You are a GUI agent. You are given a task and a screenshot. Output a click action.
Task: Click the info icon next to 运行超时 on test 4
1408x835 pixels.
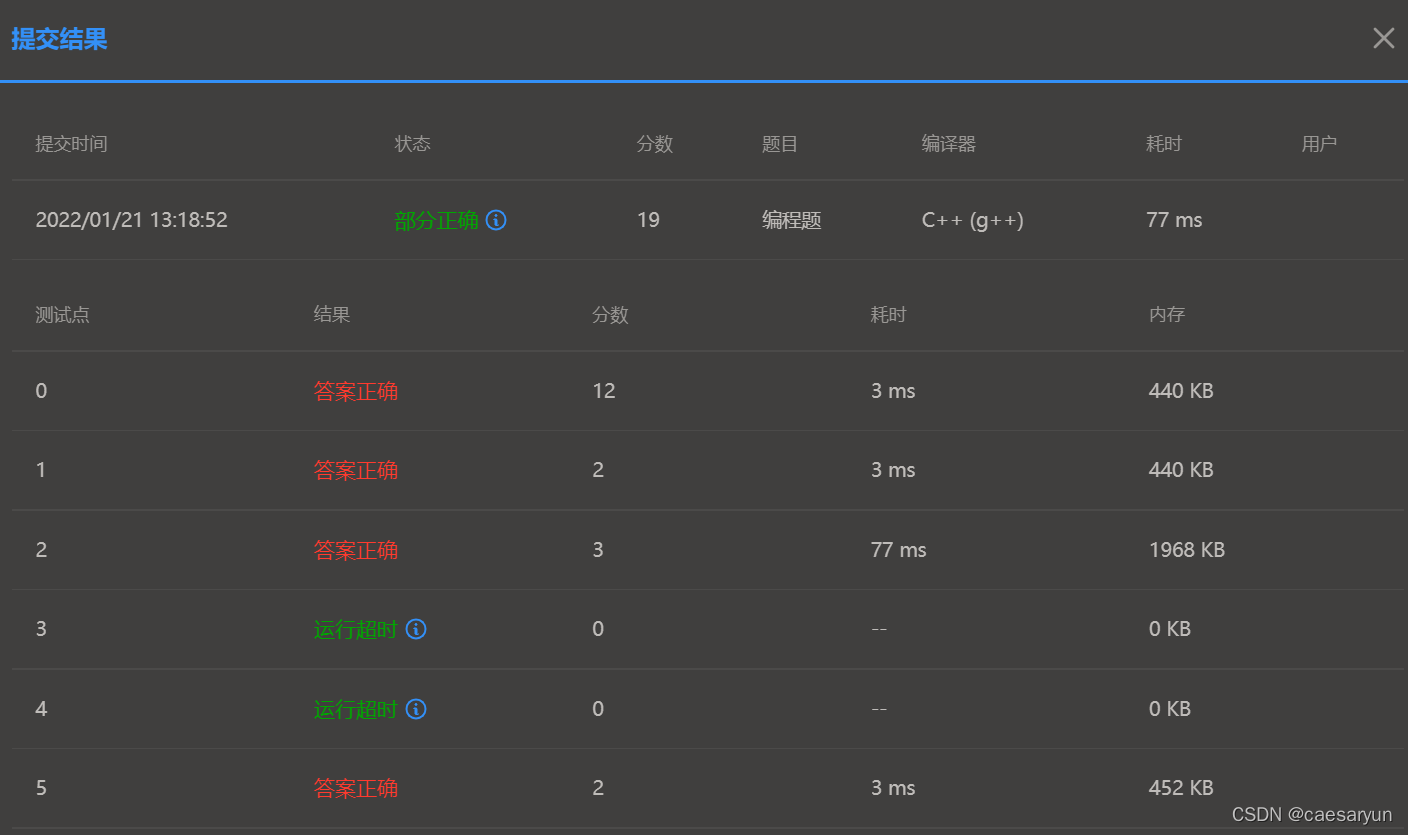tap(416, 709)
